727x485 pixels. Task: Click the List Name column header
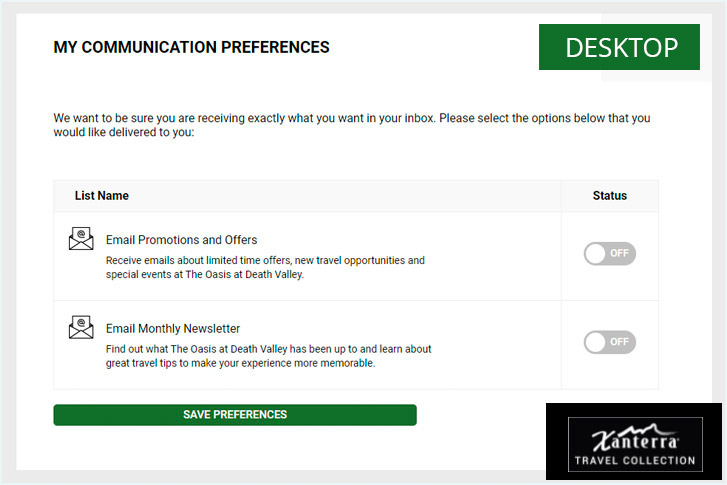coord(102,196)
